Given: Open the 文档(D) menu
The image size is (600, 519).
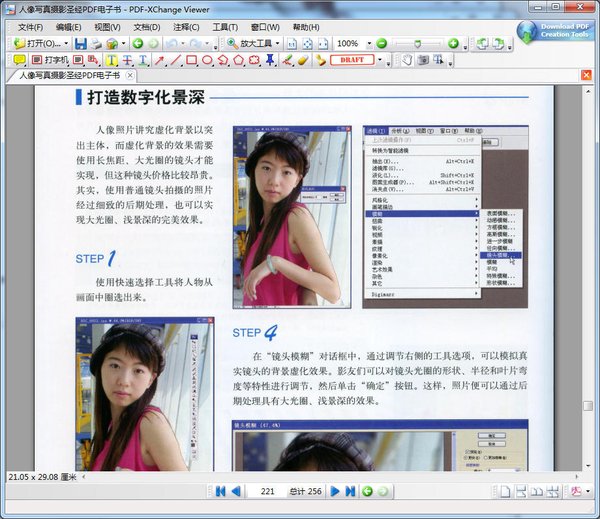Looking at the screenshot, I should tap(147, 27).
